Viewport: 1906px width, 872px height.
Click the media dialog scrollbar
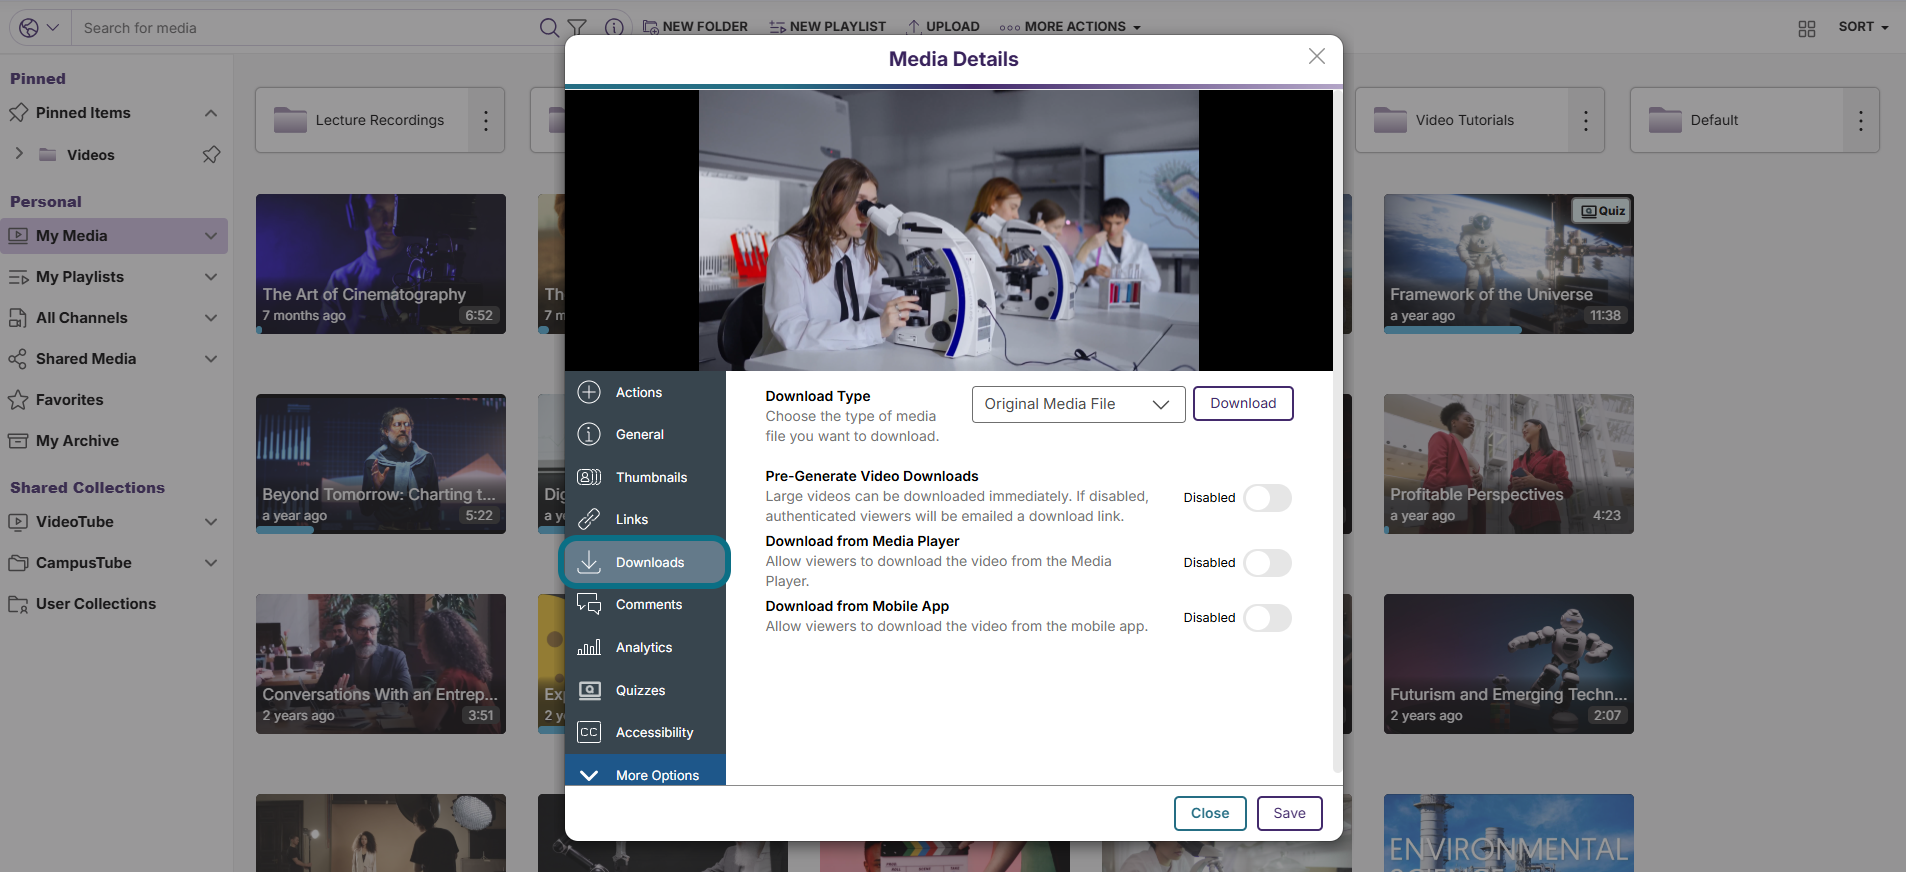1337,430
